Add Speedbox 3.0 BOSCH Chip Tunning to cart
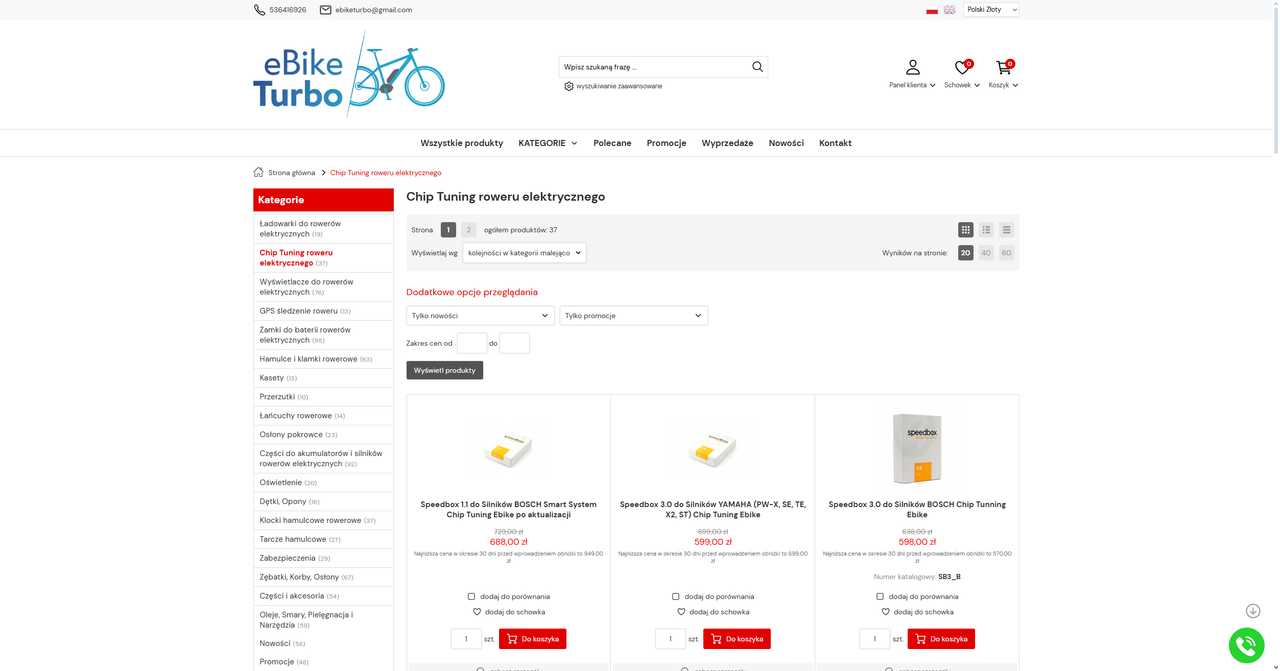 (x=941, y=639)
